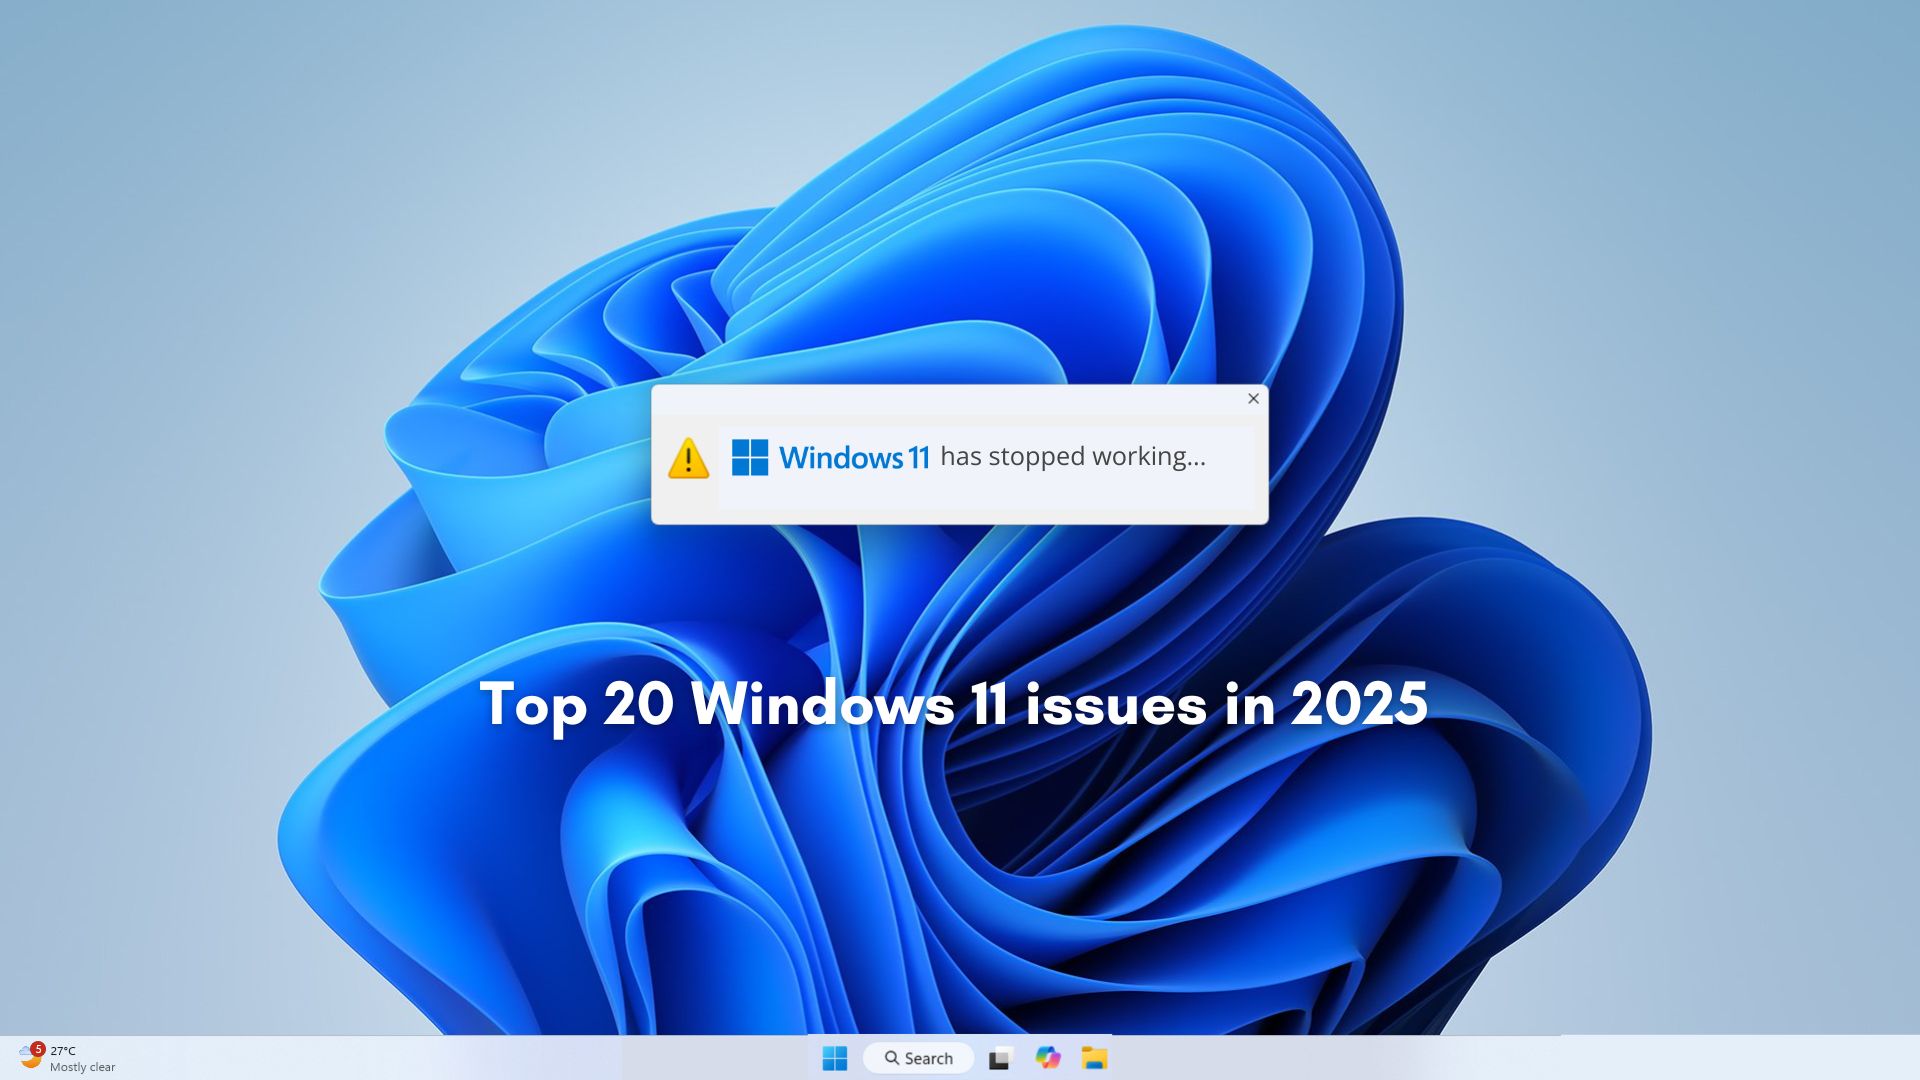Viewport: 1920px width, 1080px height.
Task: Select the Windows 11 logo inside the dialog
Action: [749, 457]
